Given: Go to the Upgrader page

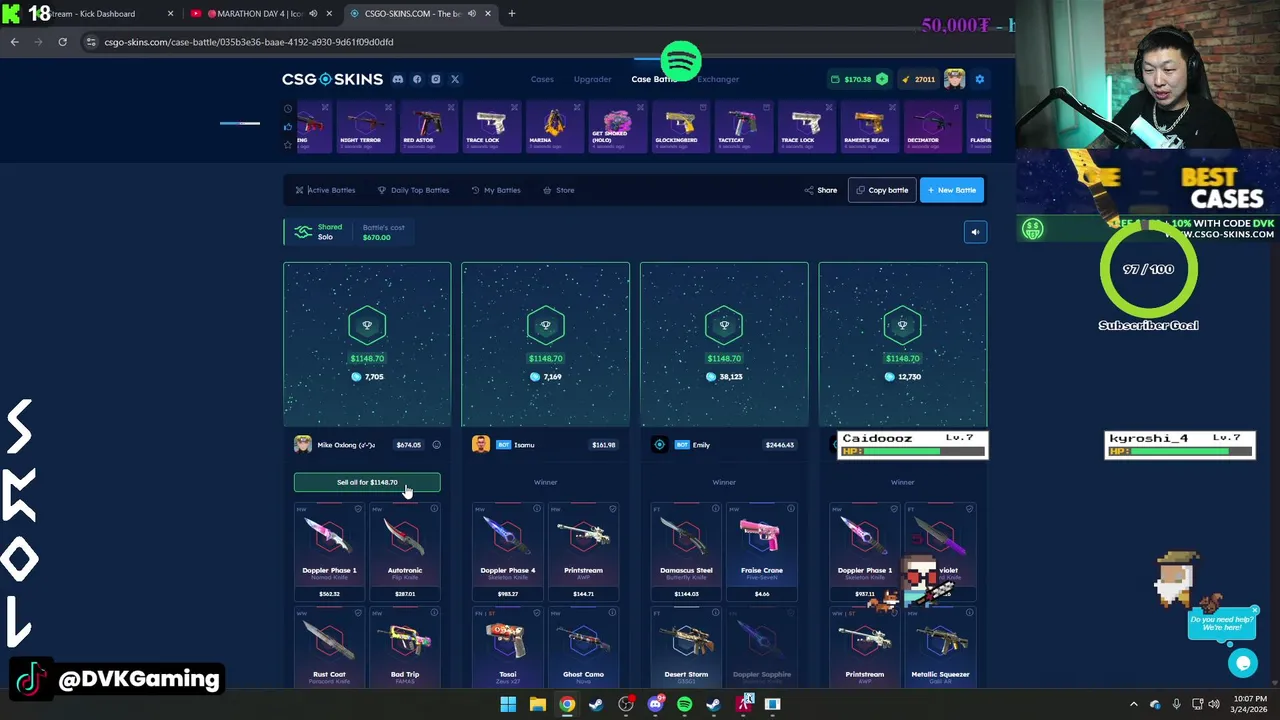Looking at the screenshot, I should coord(592,79).
